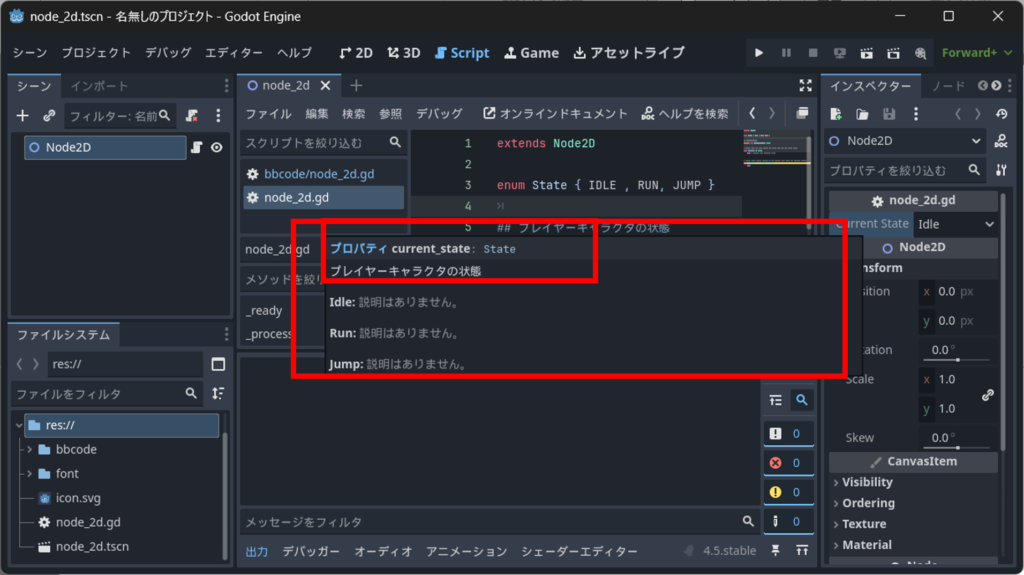Toggle Node2D visibility eye icon

click(x=216, y=148)
